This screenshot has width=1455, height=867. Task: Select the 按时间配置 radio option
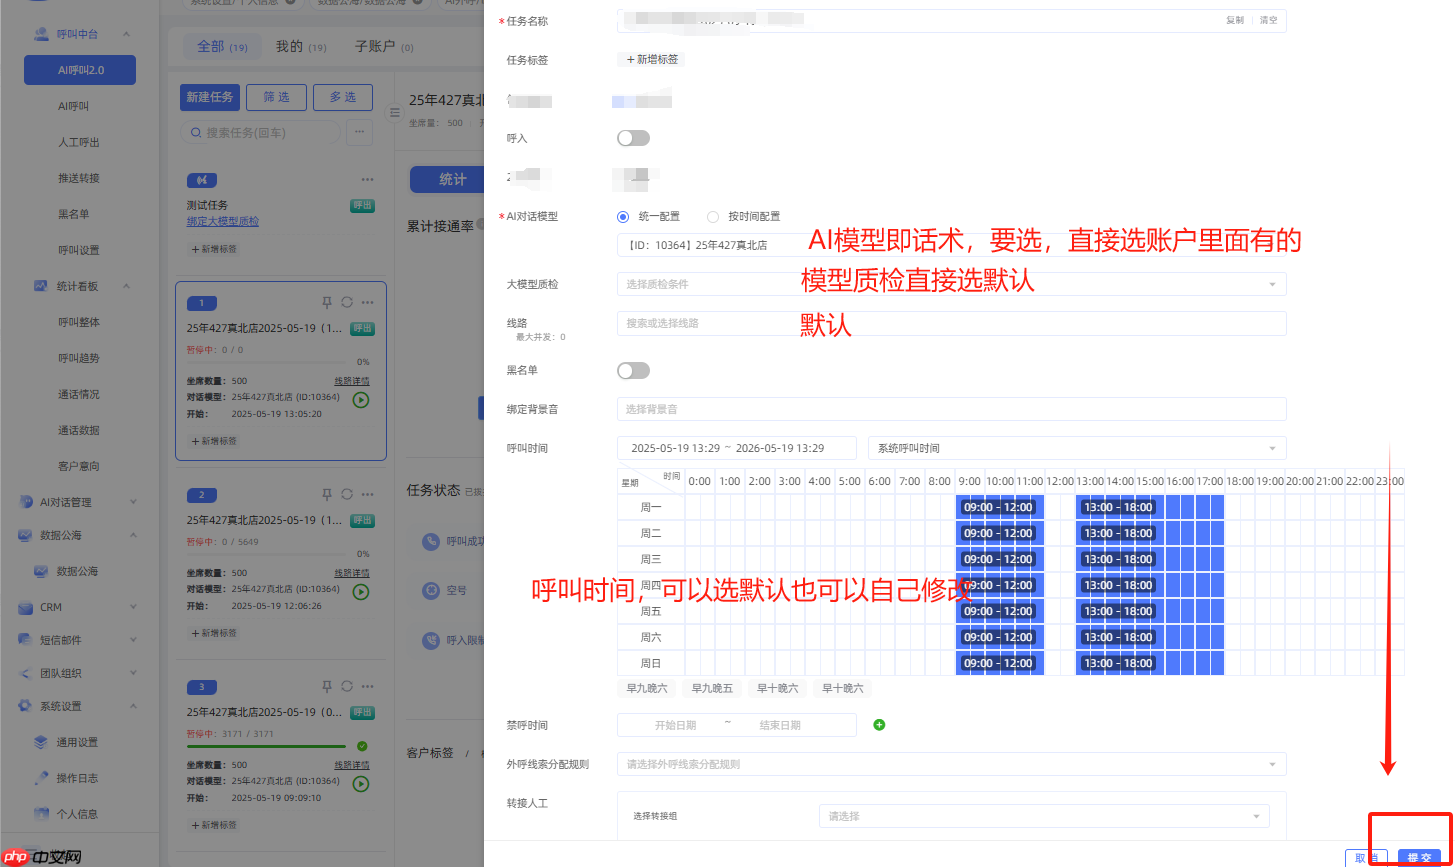pos(713,216)
